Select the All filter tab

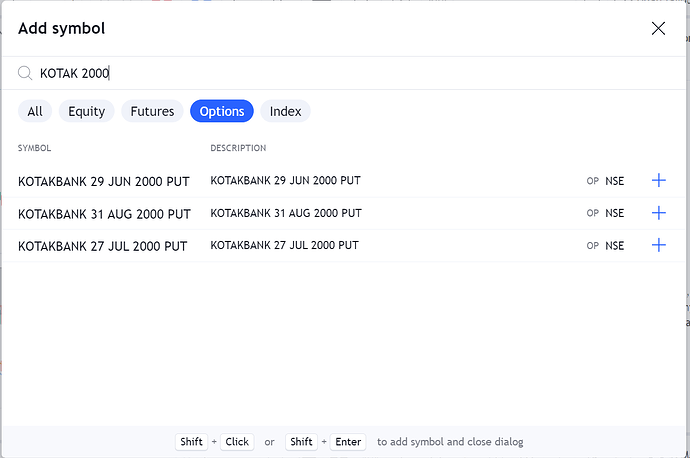pos(35,111)
